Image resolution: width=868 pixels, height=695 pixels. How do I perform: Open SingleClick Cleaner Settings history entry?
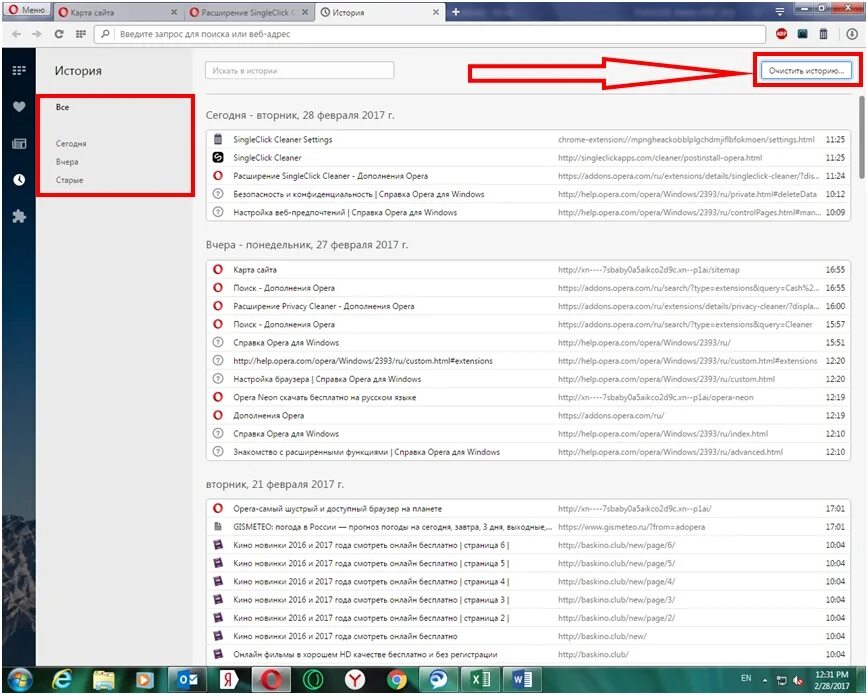528,140
